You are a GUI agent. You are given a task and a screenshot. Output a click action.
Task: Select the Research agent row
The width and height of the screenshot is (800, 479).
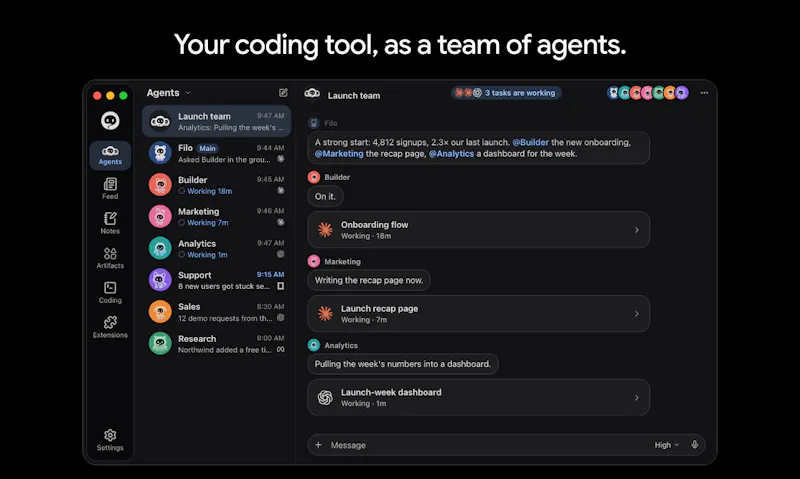click(x=216, y=344)
